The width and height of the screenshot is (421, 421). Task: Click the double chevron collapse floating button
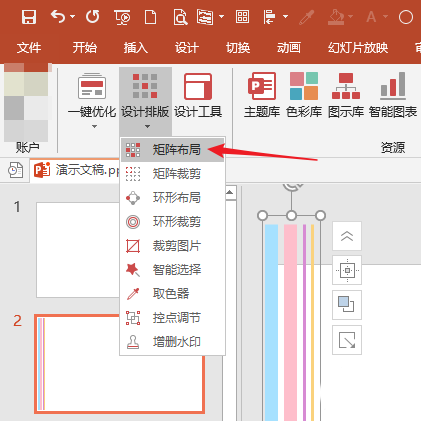point(347,236)
